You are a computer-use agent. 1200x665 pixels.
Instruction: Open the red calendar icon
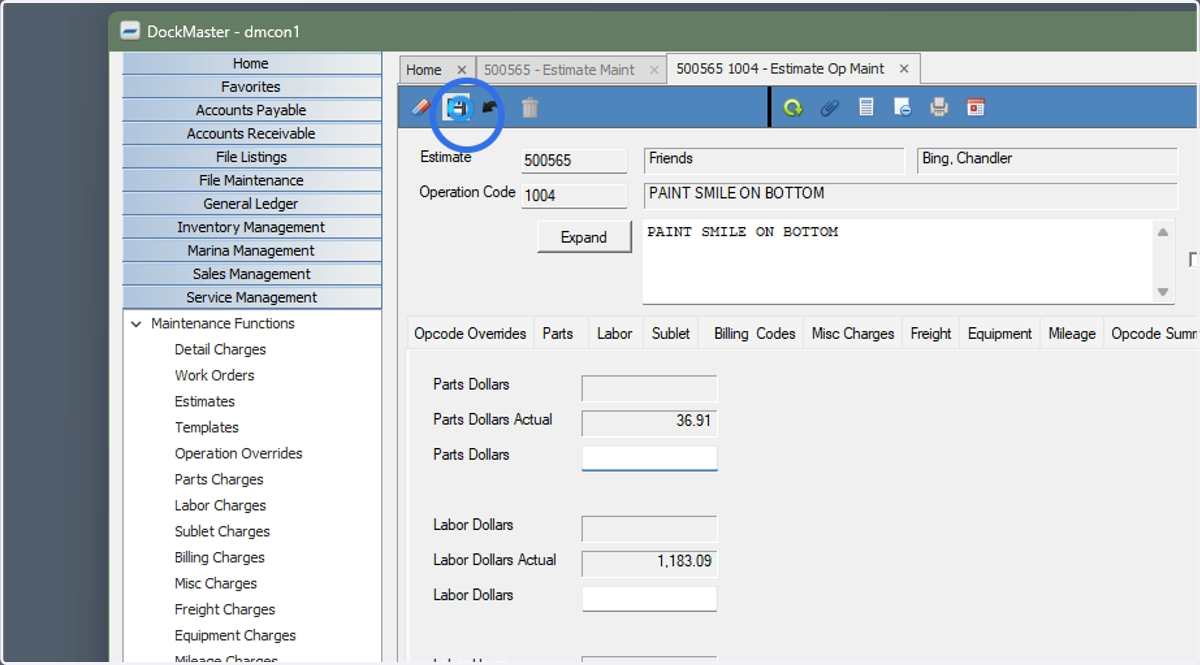[976, 107]
